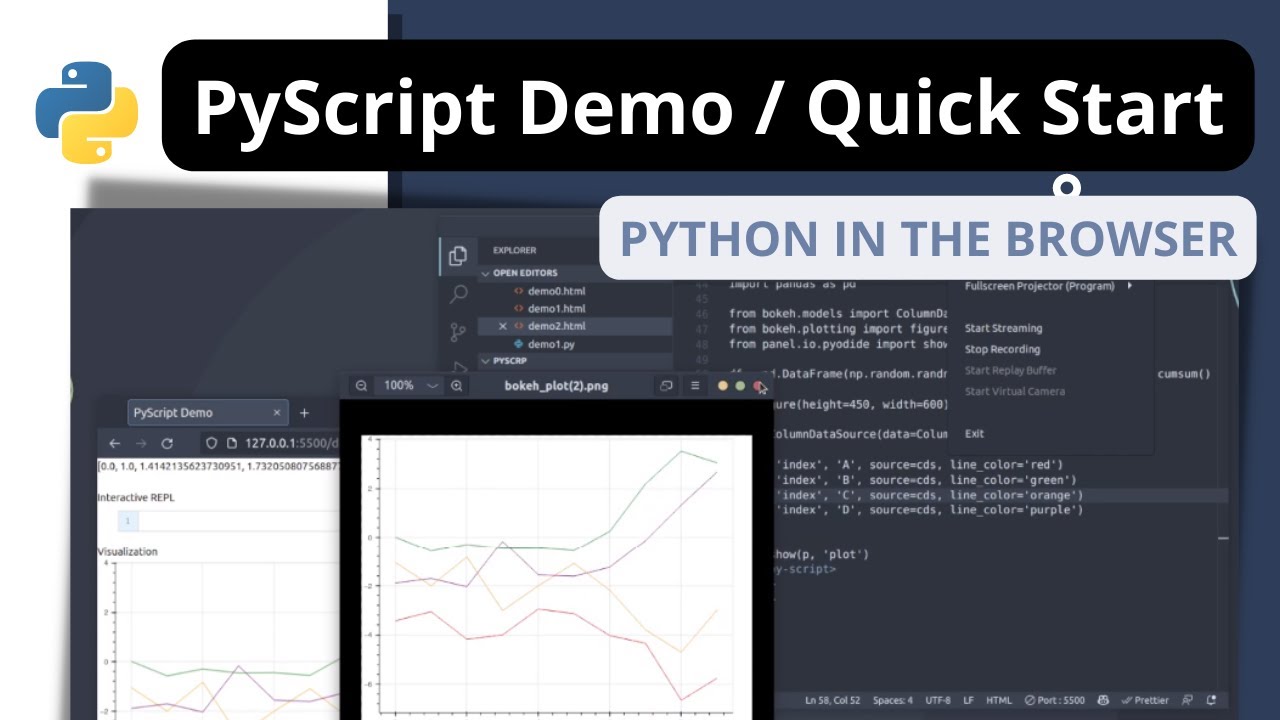Click the page info icon in address bar
This screenshot has height=720, width=1280.
coord(231,443)
